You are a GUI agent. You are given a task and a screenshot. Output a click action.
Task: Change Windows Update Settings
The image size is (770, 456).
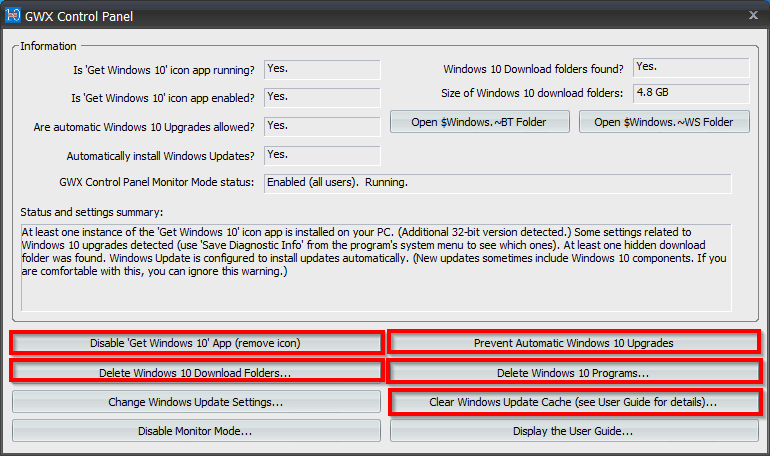coord(196,402)
